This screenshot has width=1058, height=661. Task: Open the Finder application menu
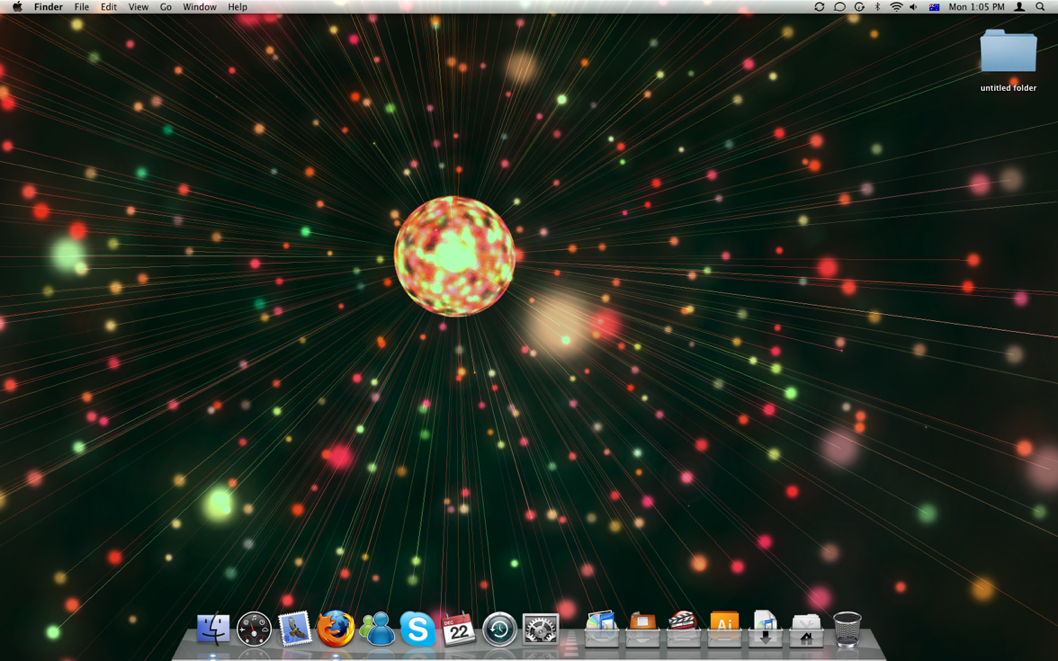(x=49, y=7)
